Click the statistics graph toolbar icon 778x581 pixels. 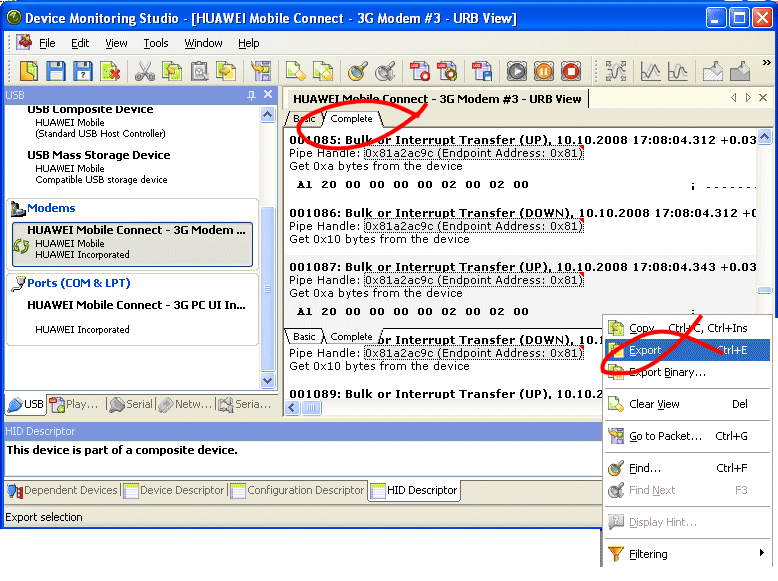coord(650,71)
